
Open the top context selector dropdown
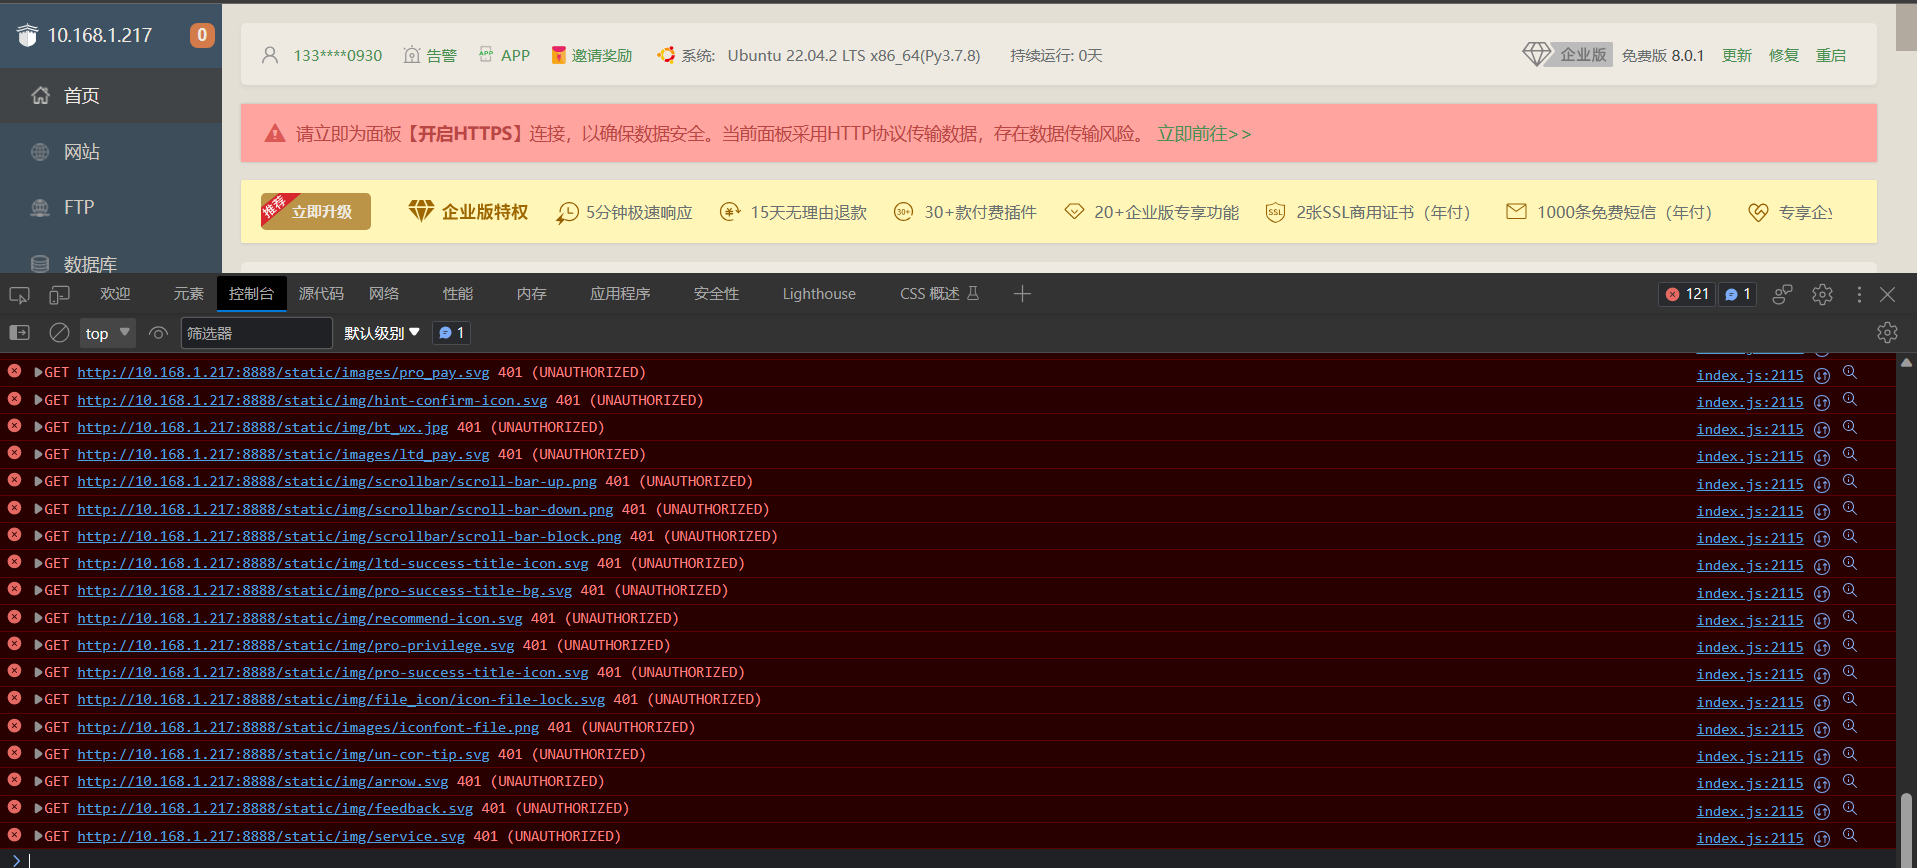107,333
